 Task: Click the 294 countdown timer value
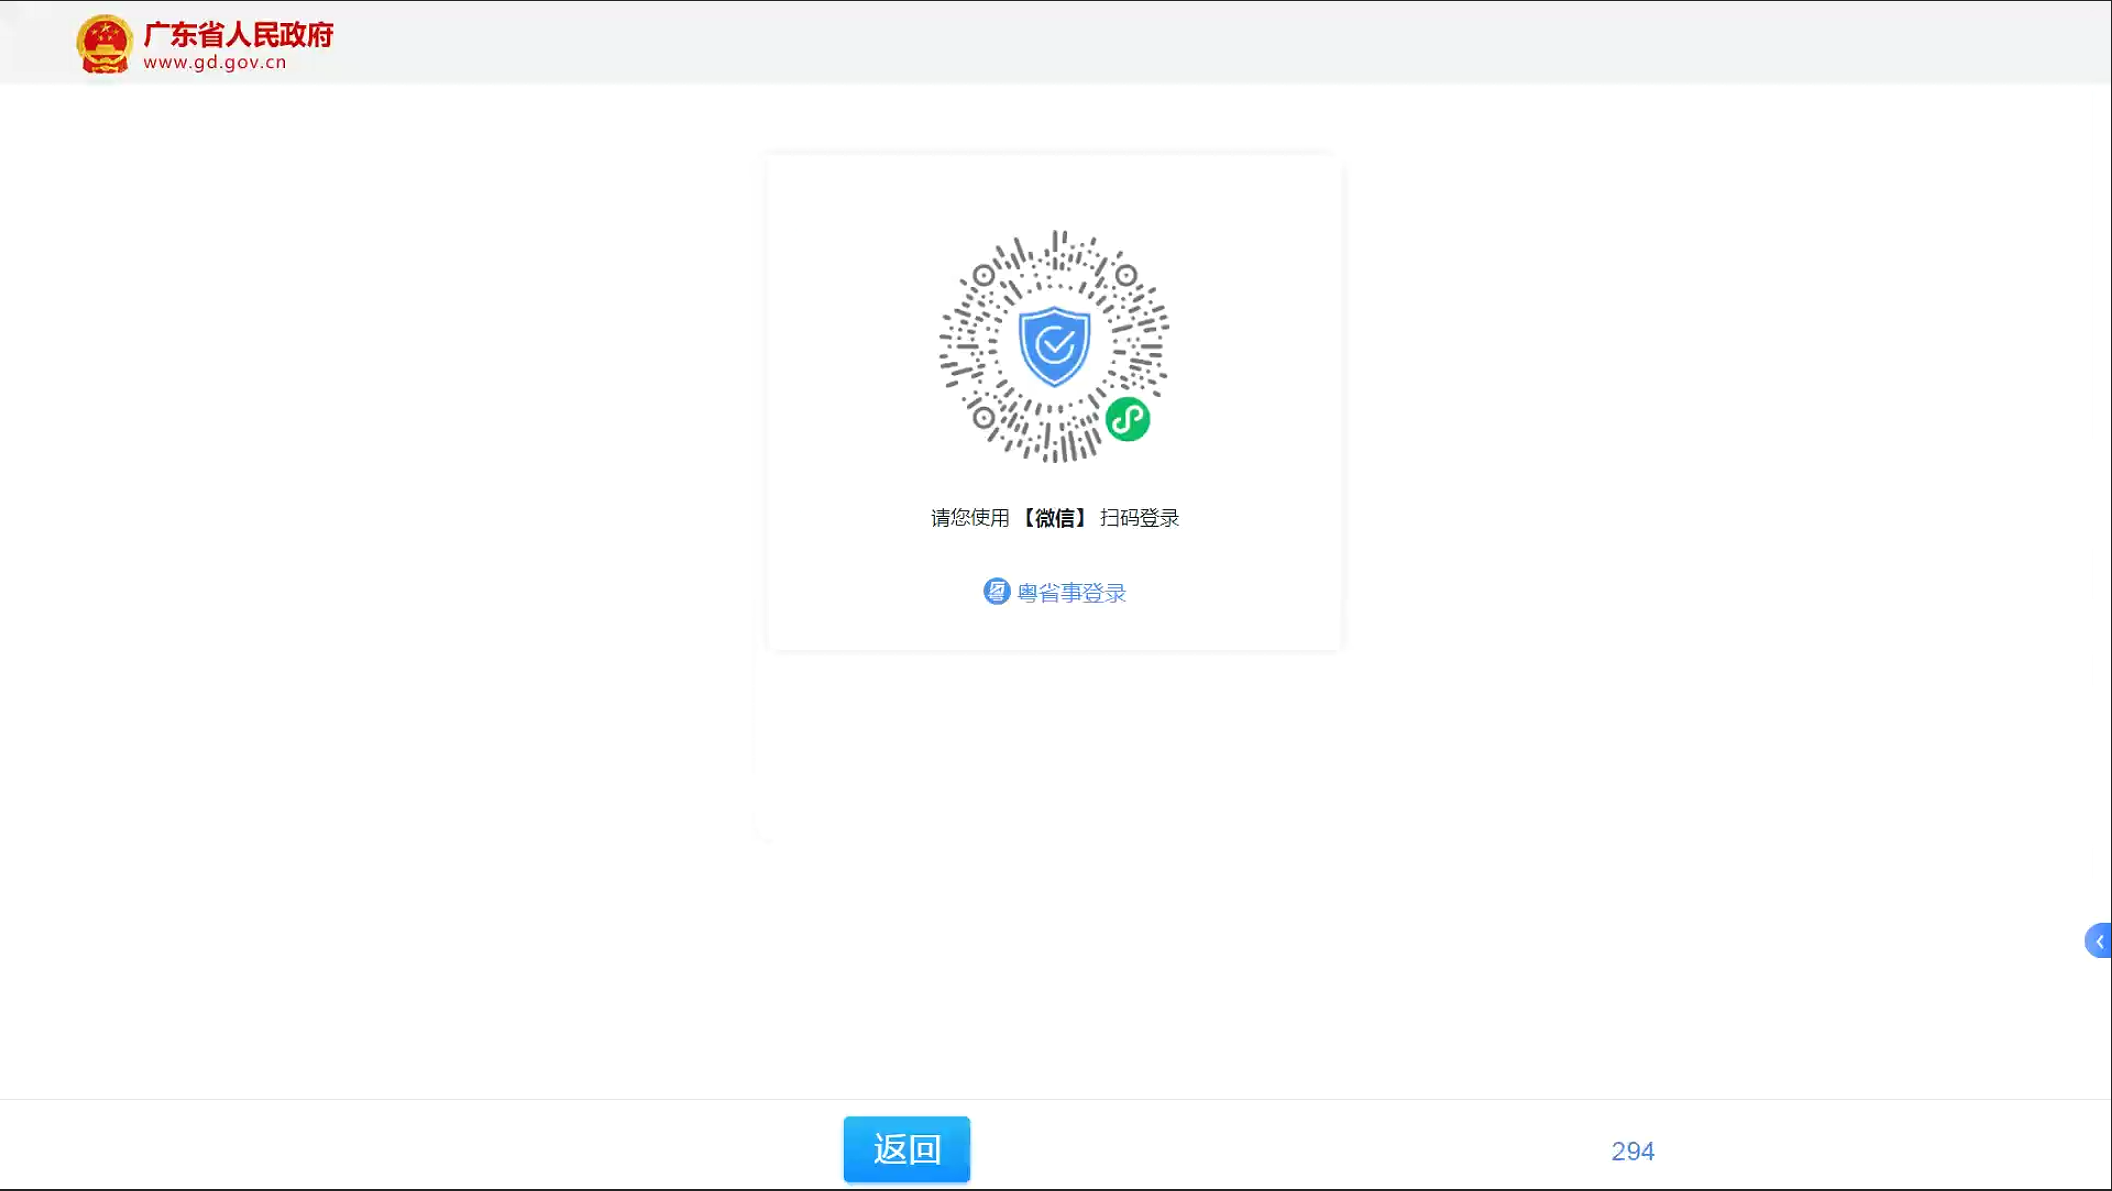coord(1632,1151)
